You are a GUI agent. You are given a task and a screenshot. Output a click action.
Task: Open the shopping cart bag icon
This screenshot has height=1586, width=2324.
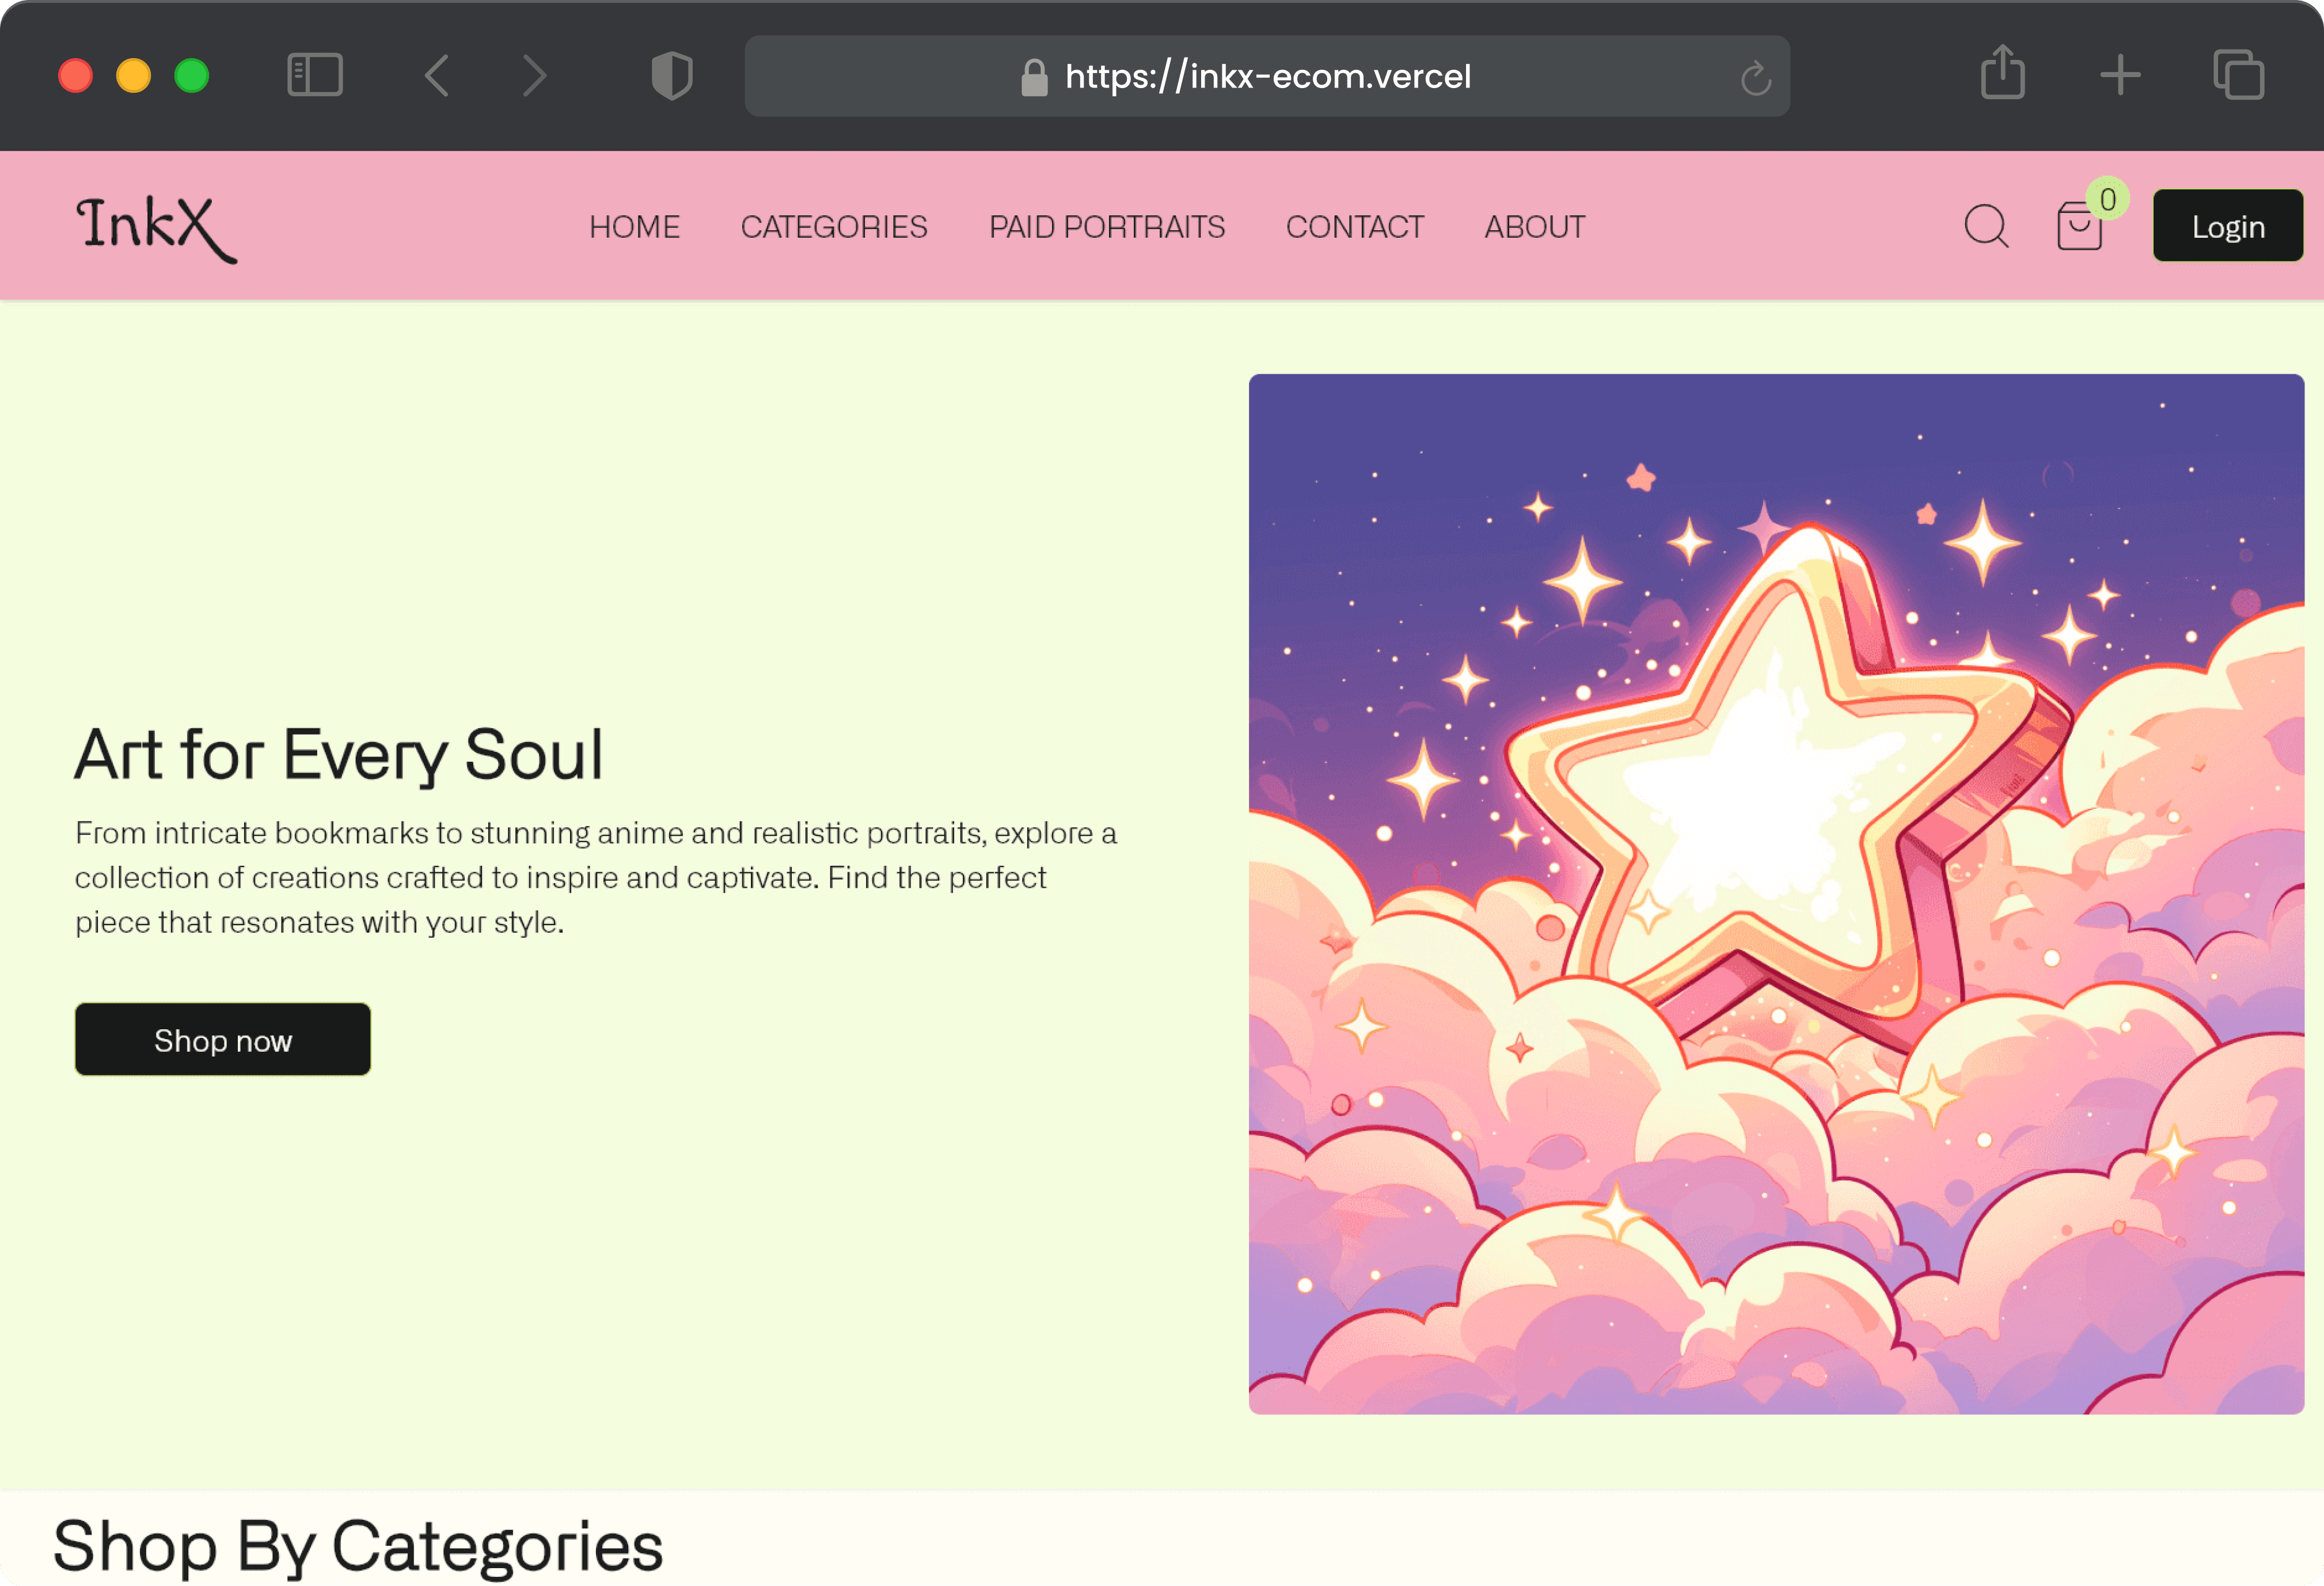pyautogui.click(x=2078, y=227)
